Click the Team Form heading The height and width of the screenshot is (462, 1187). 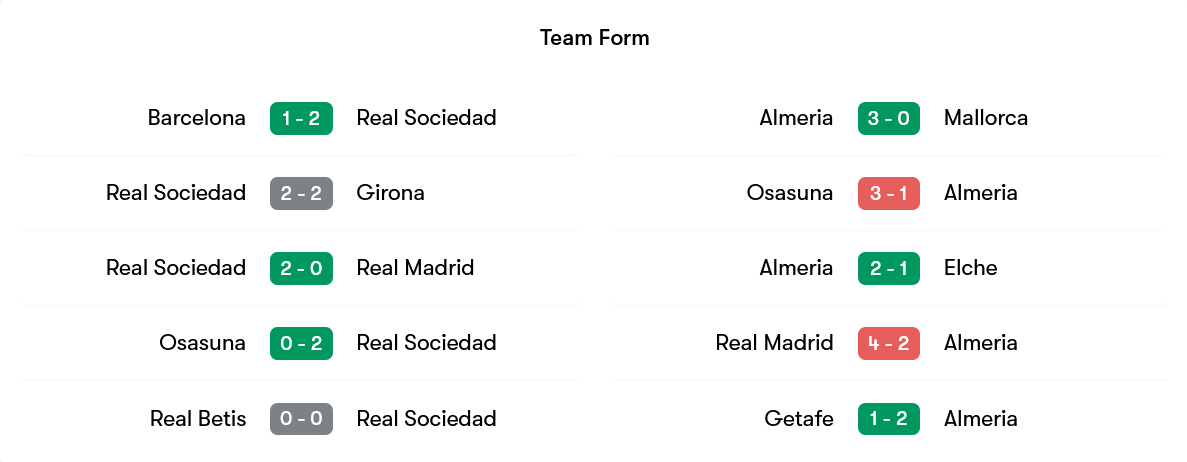click(594, 38)
